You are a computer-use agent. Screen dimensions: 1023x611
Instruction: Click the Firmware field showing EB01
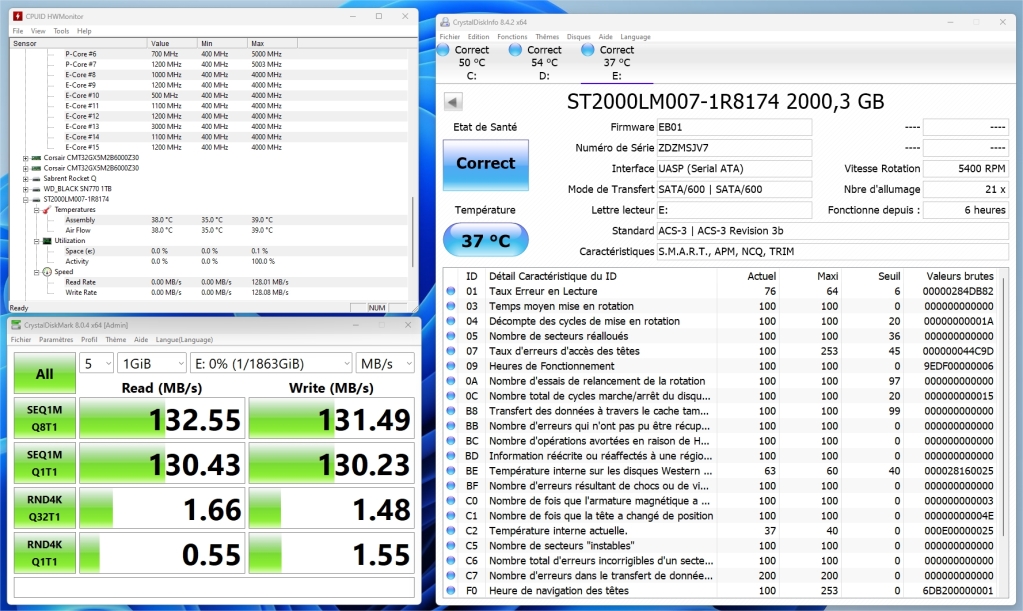[x=734, y=127]
